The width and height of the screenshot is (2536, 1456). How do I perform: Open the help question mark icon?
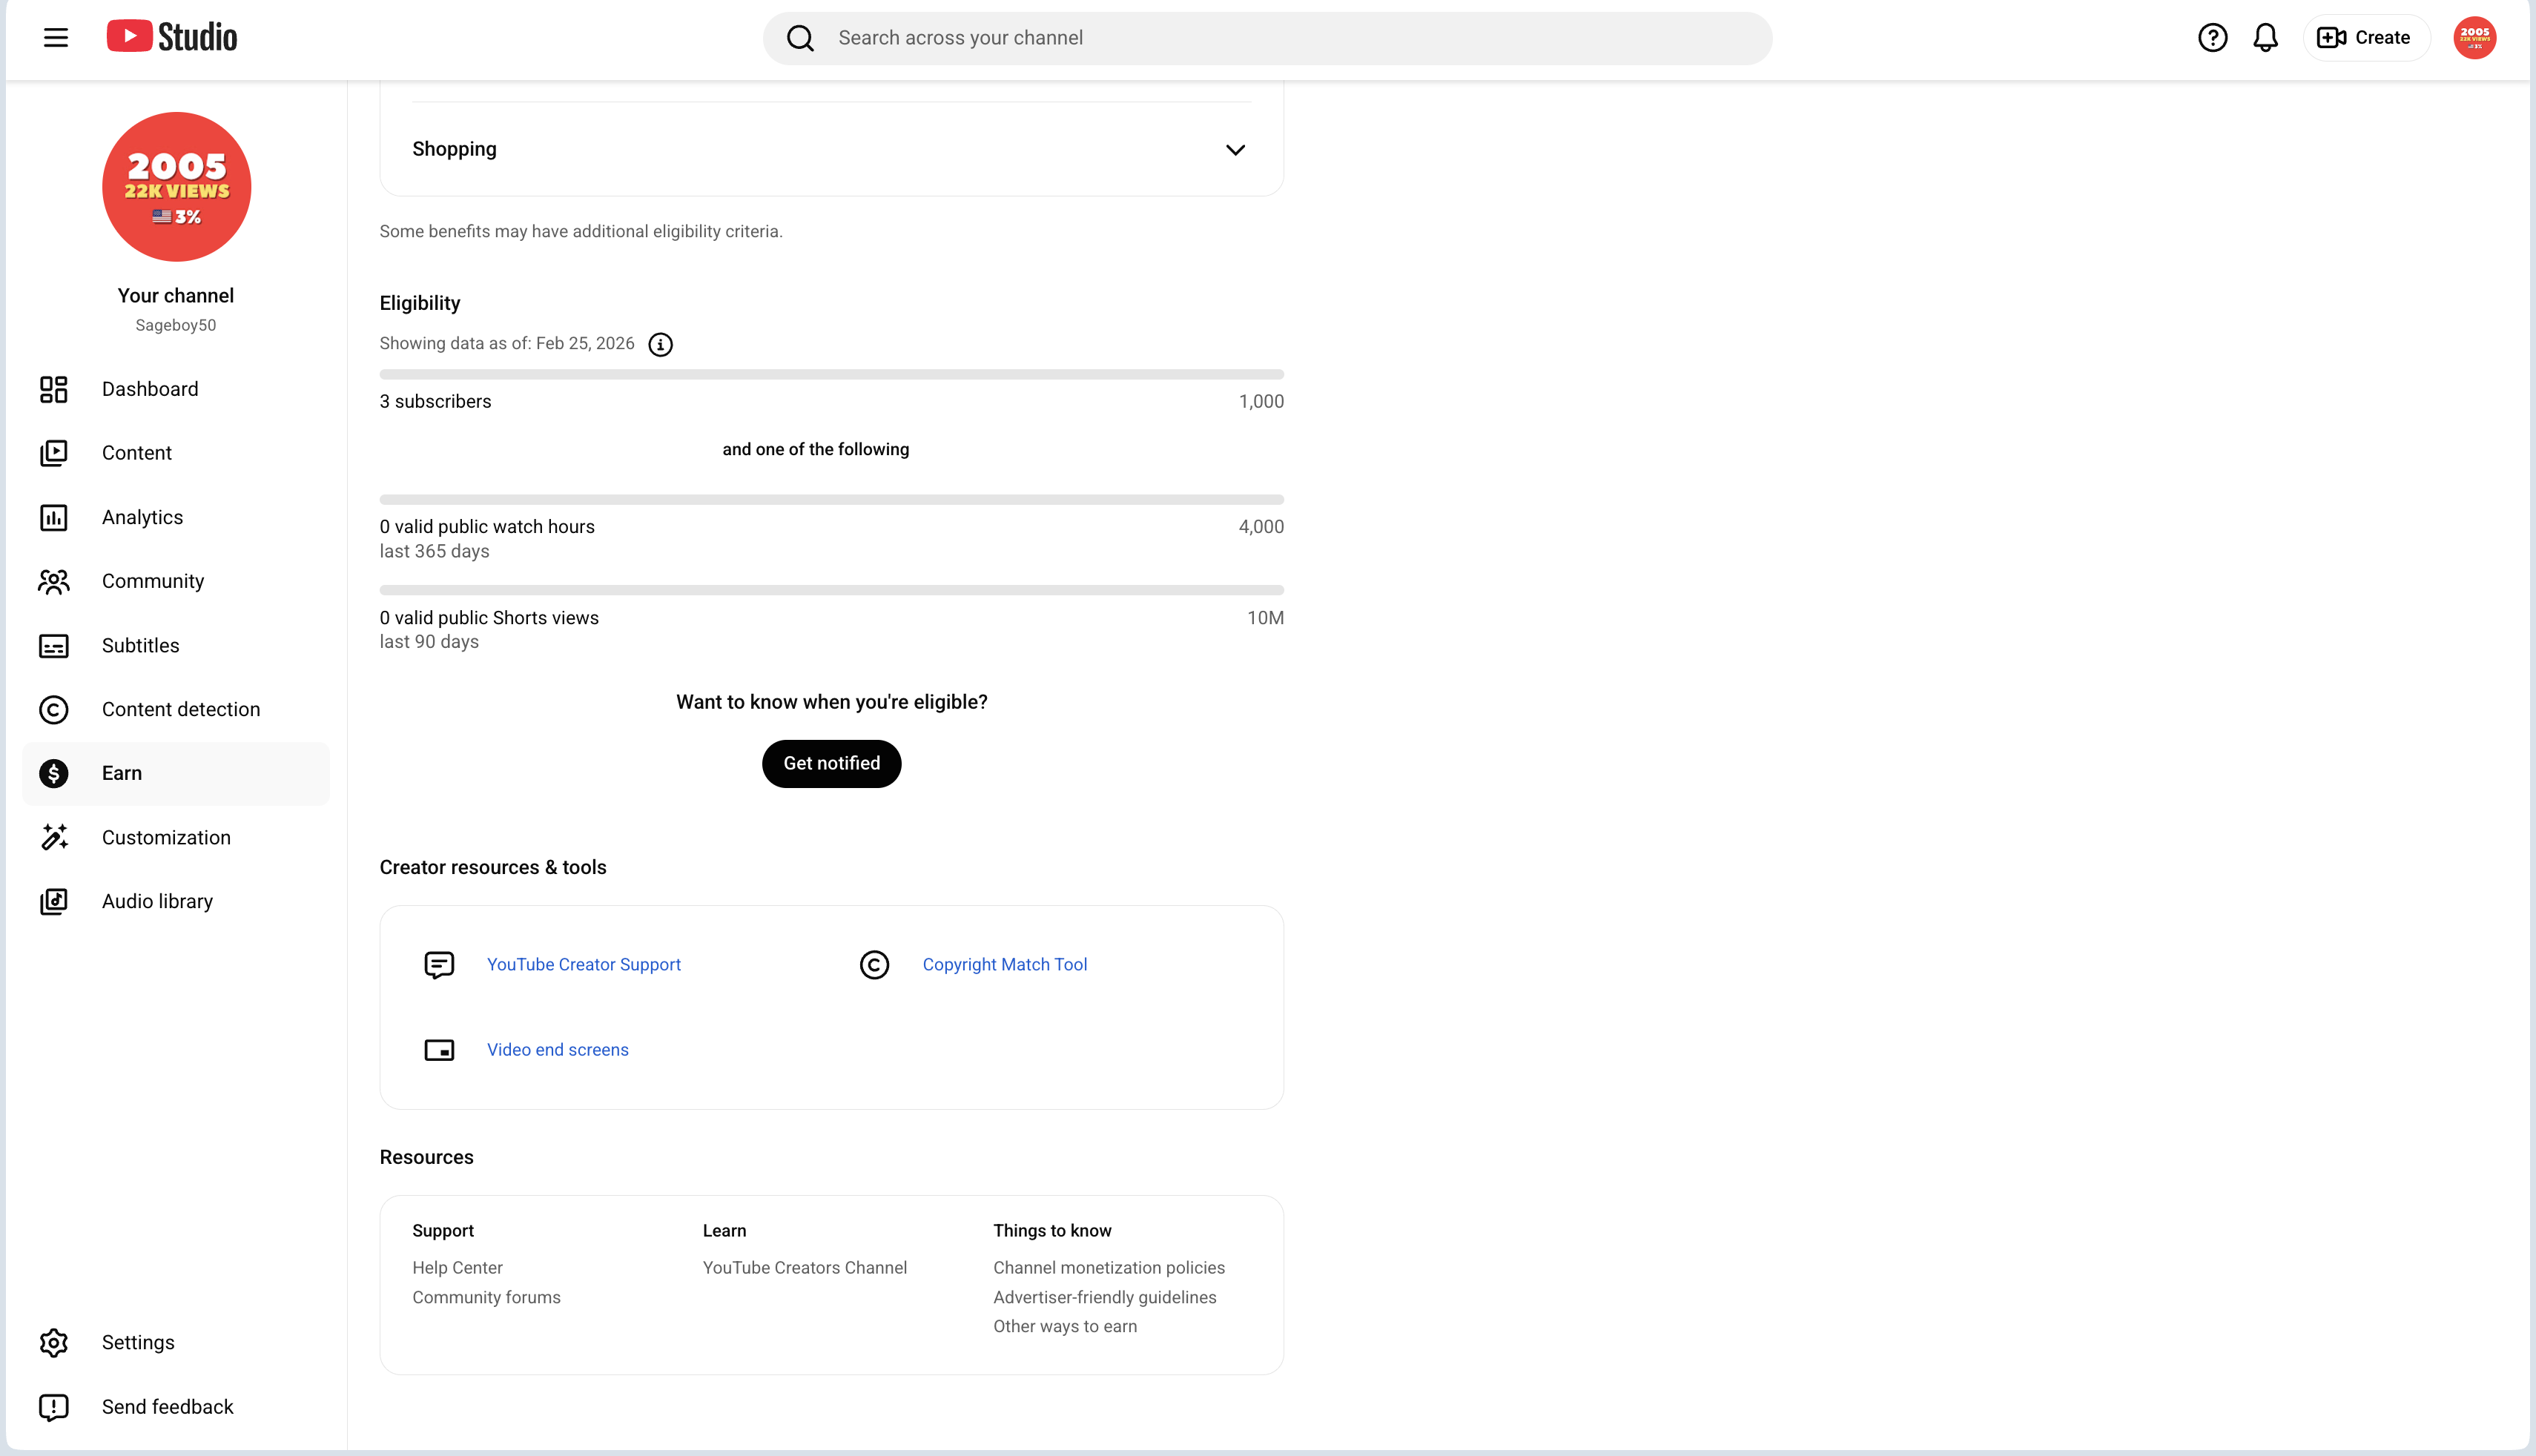click(2212, 38)
